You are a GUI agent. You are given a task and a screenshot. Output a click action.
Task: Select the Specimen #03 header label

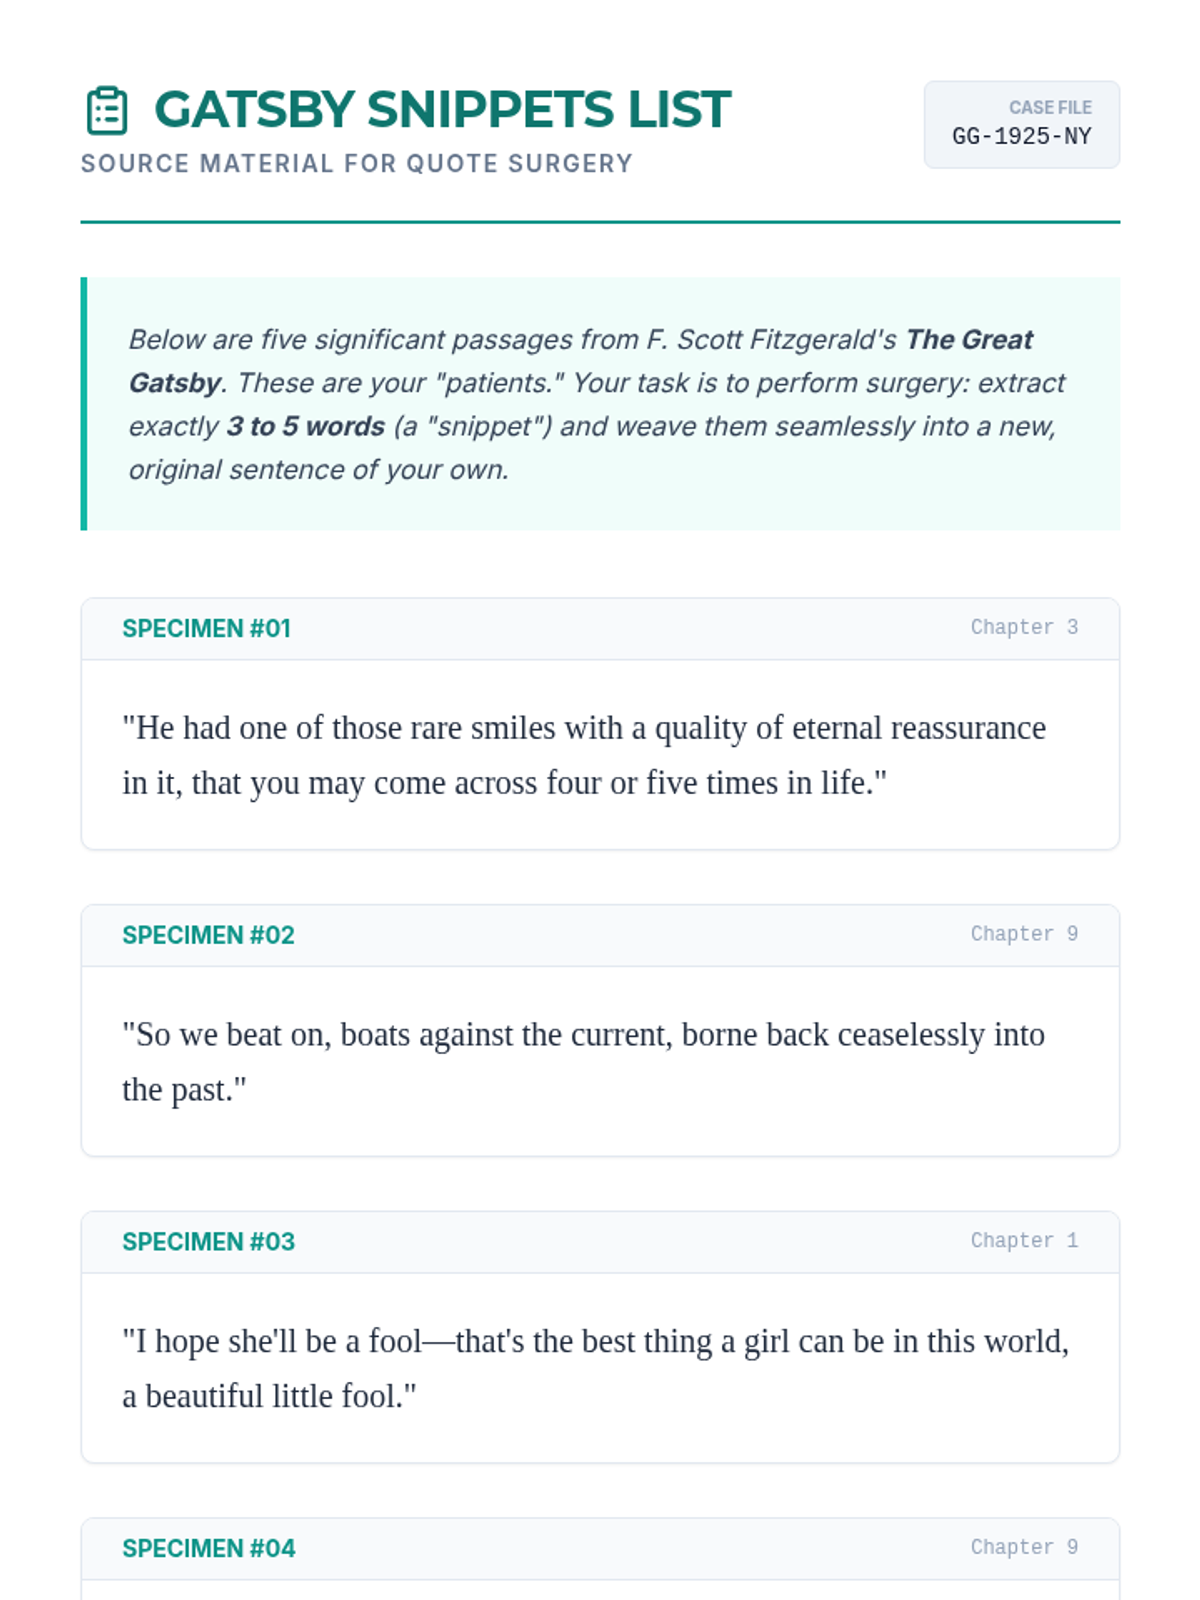point(208,1242)
